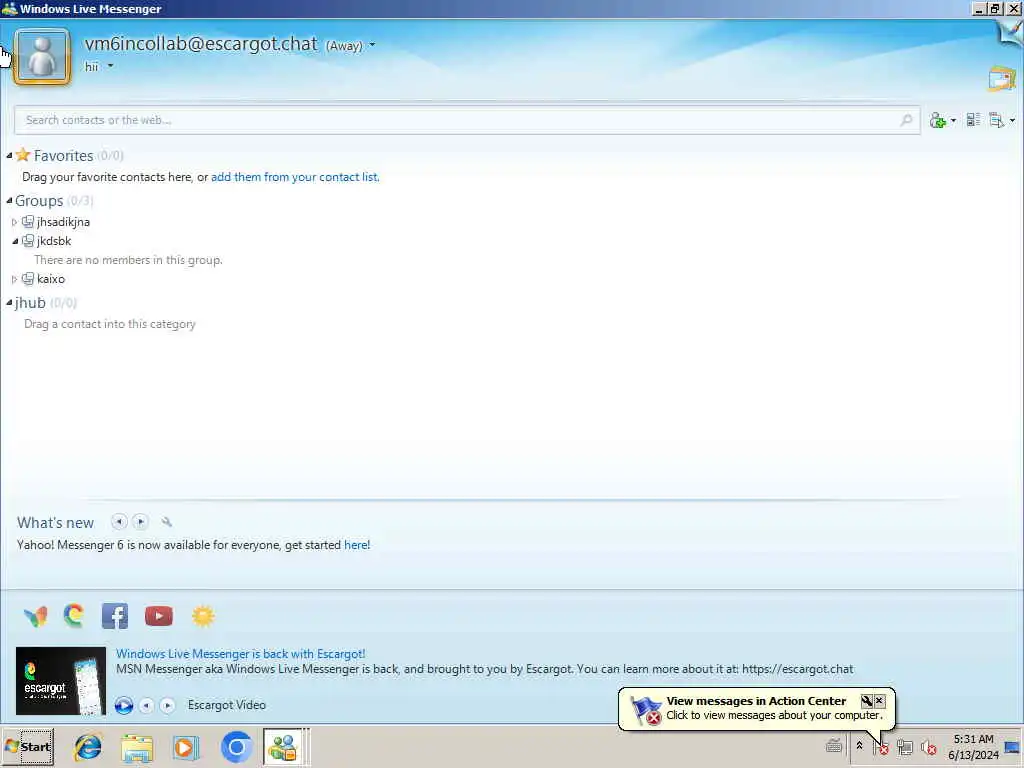Collapse the jkdsbk group
The height and width of the screenshot is (768, 1024).
coord(14,241)
